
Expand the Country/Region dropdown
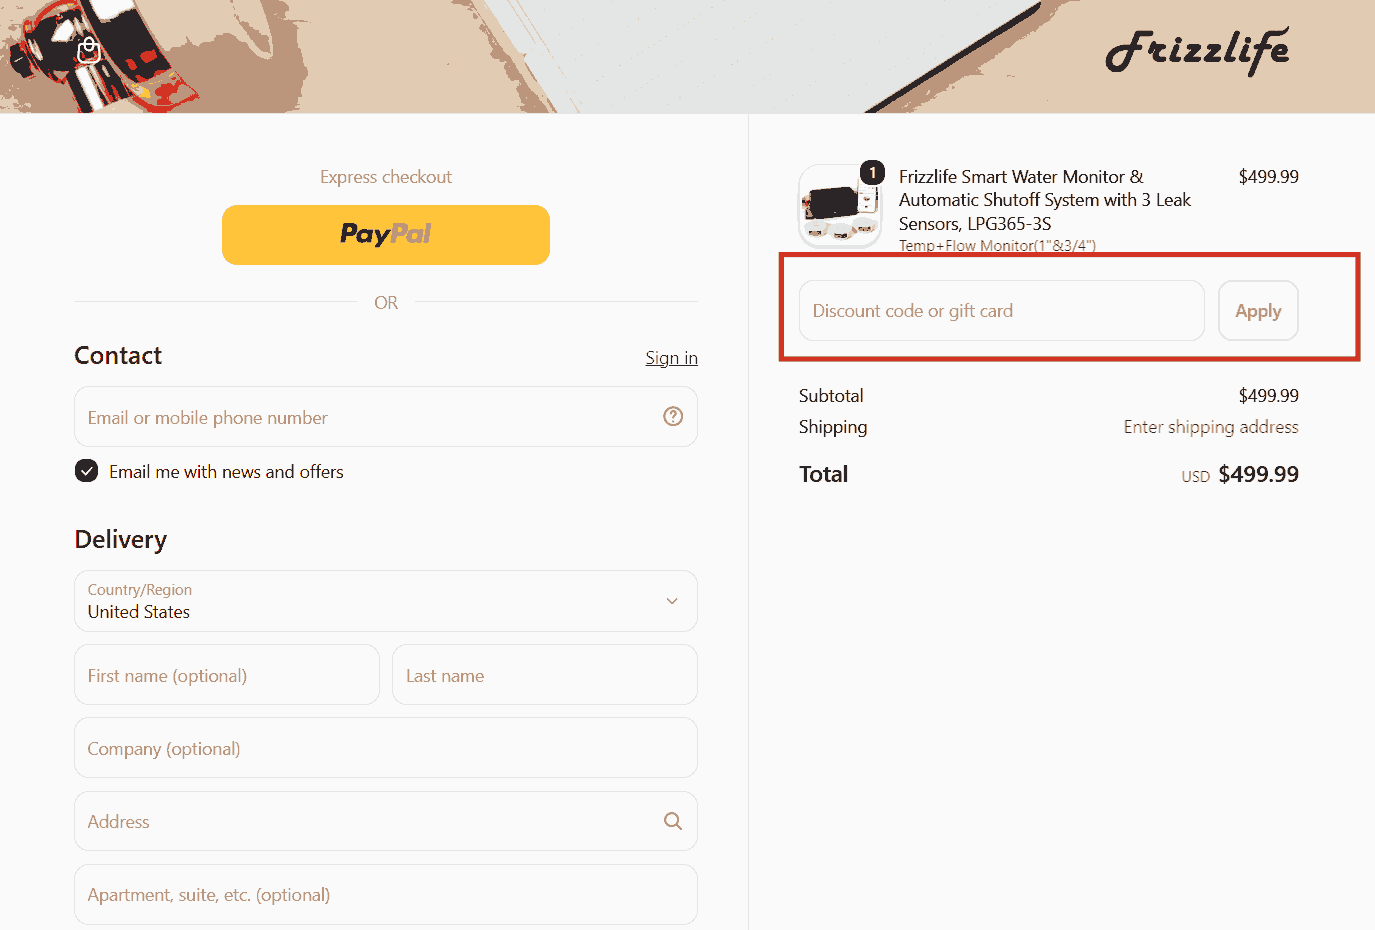point(386,601)
